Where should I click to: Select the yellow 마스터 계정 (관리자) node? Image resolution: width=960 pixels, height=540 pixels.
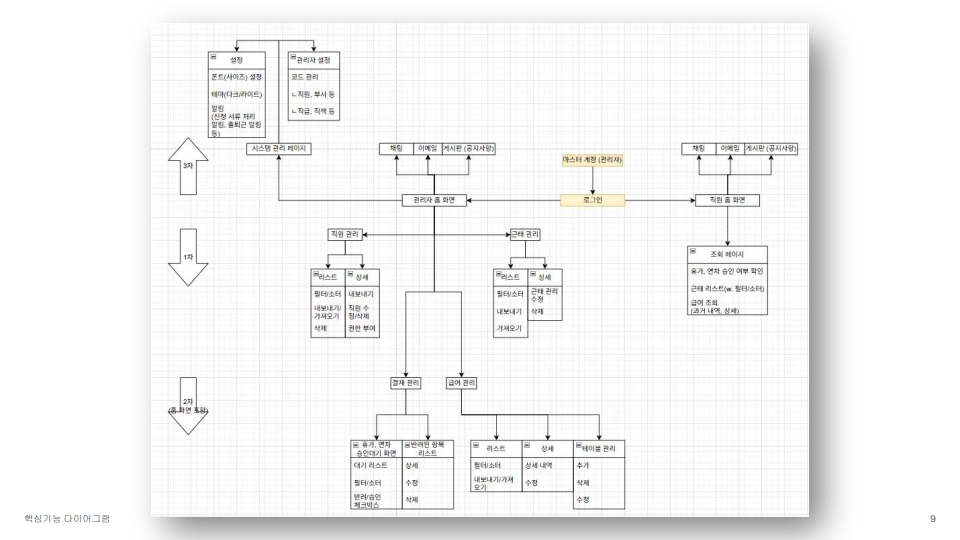coord(592,160)
